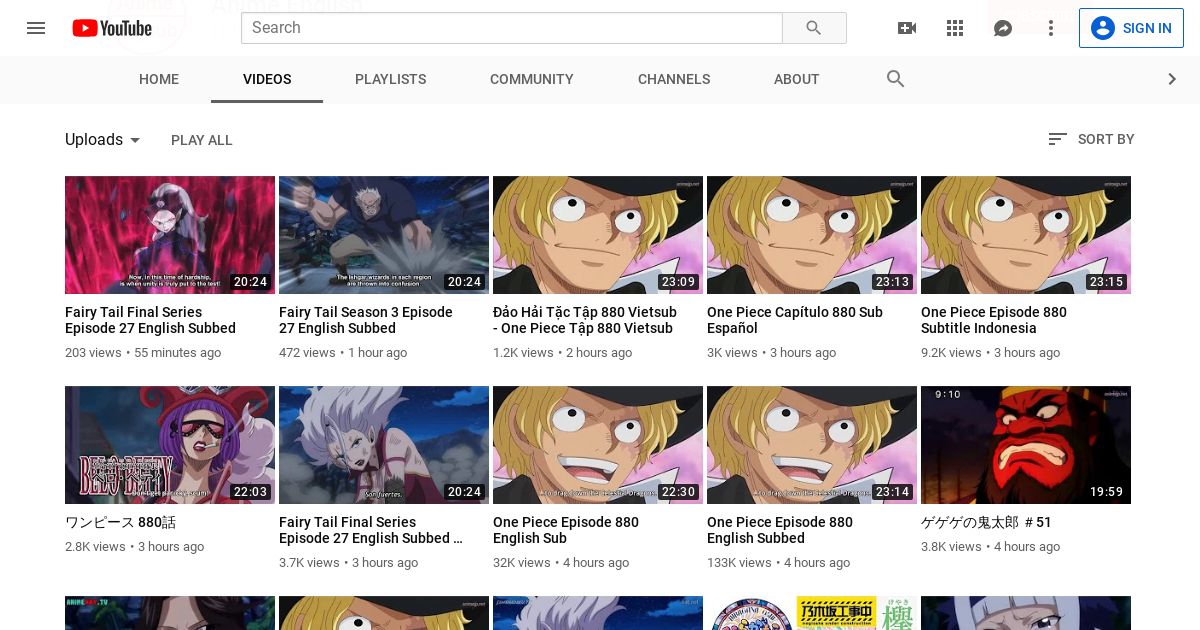Search within channel magnifier icon
The width and height of the screenshot is (1200, 630).
[x=896, y=79]
